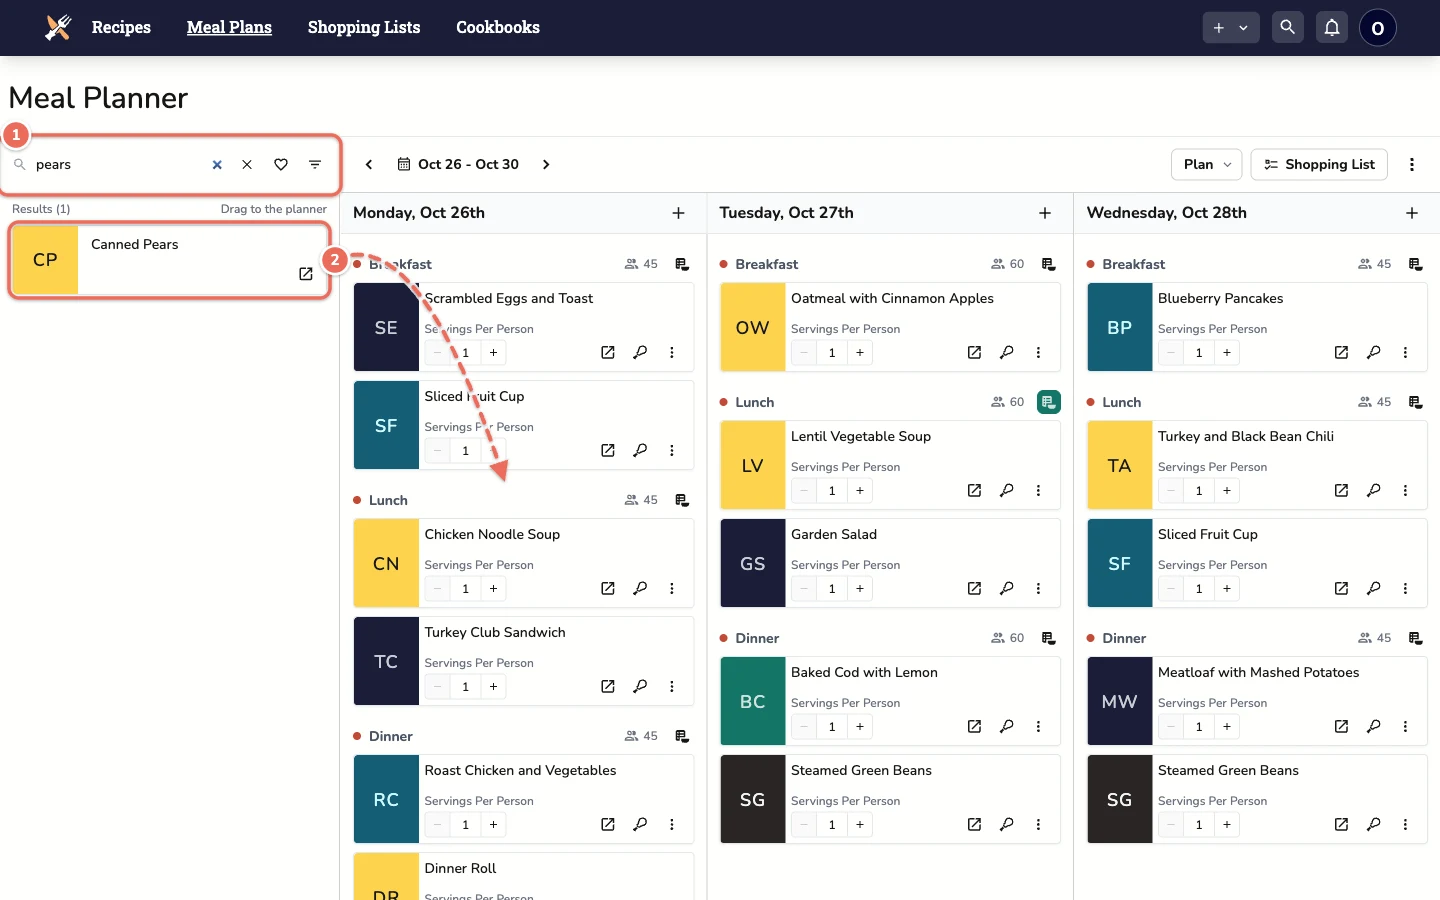The height and width of the screenshot is (900, 1440).
Task: Open the Meal Plans page
Action: point(229,28)
